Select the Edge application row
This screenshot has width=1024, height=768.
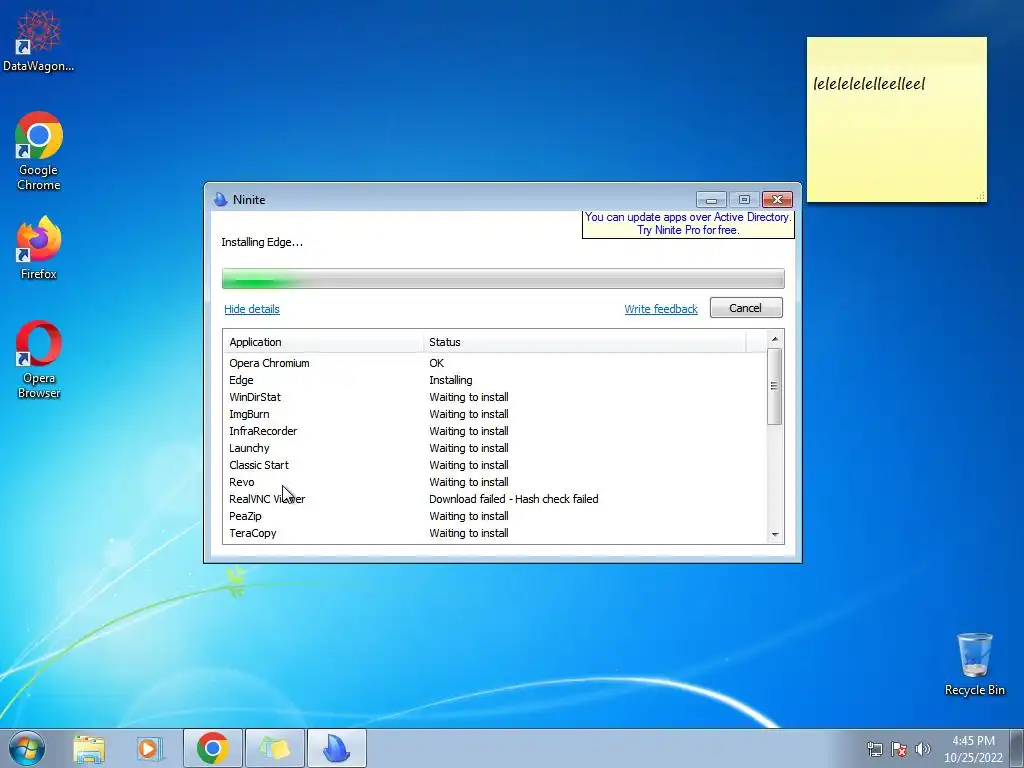(495, 380)
